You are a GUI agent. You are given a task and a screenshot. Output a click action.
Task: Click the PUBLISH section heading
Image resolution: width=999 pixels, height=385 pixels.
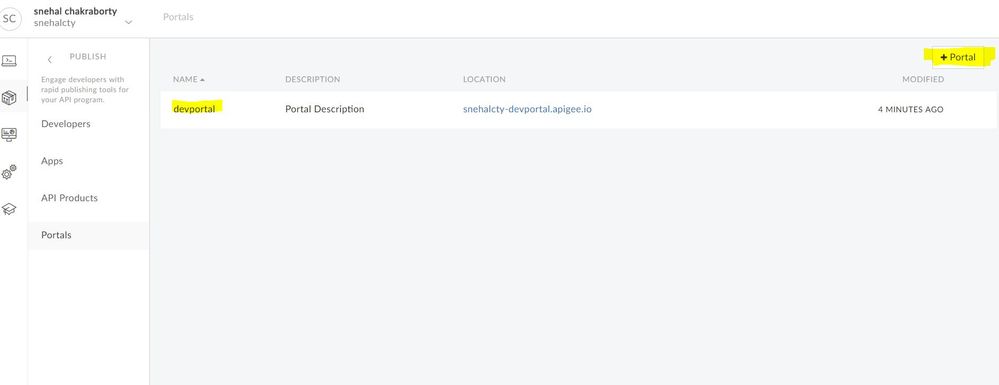tap(88, 57)
